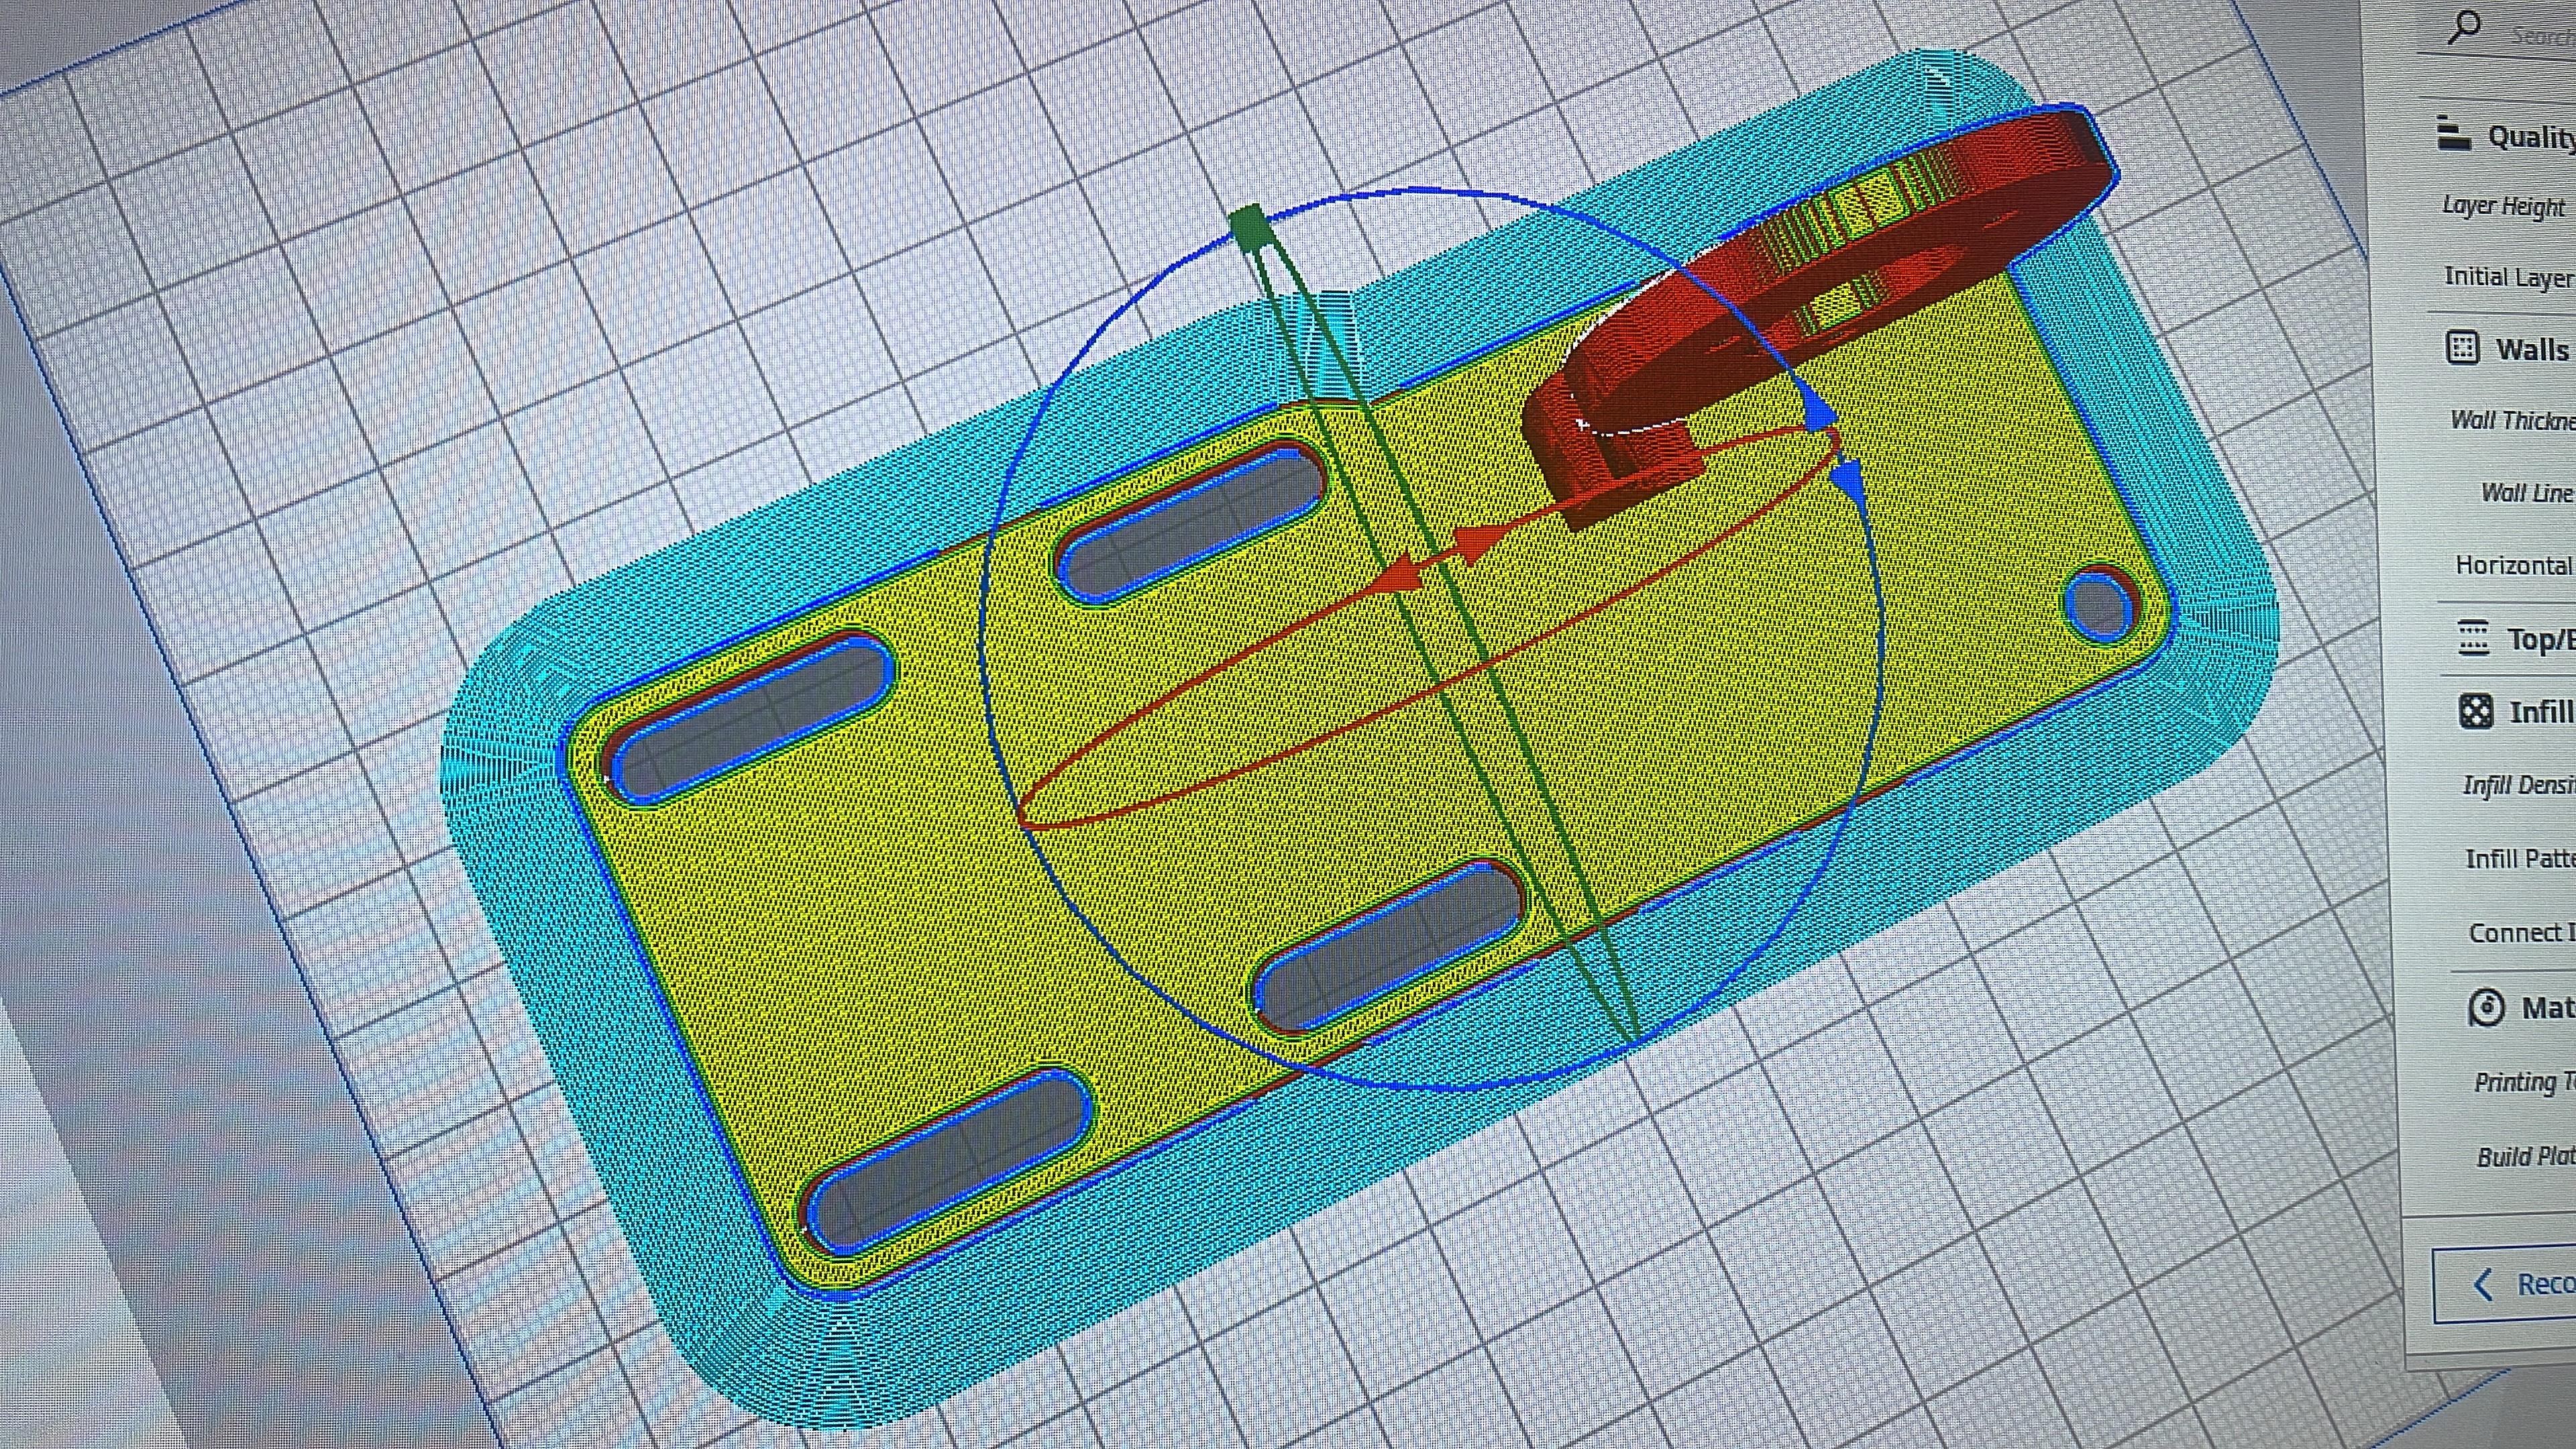Select the Wall Thickness setting label
This screenshot has height=1449, width=2576.
(2513, 420)
